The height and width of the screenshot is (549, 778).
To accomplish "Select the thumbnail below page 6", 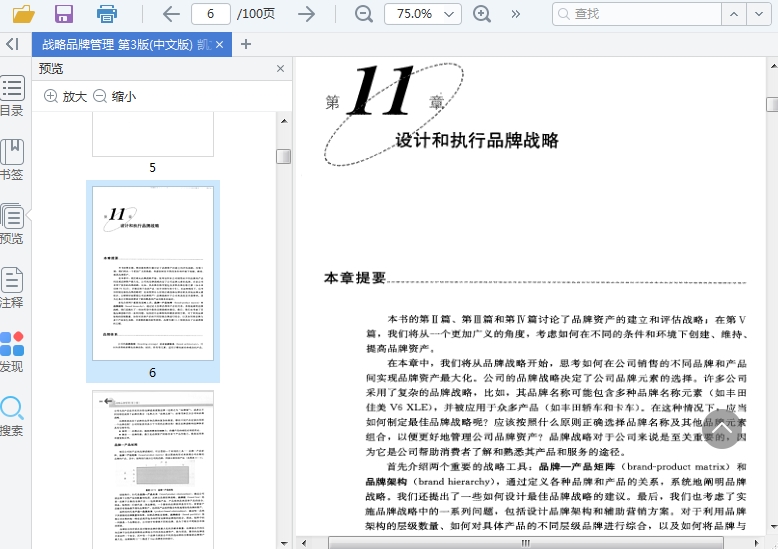I will (x=153, y=470).
